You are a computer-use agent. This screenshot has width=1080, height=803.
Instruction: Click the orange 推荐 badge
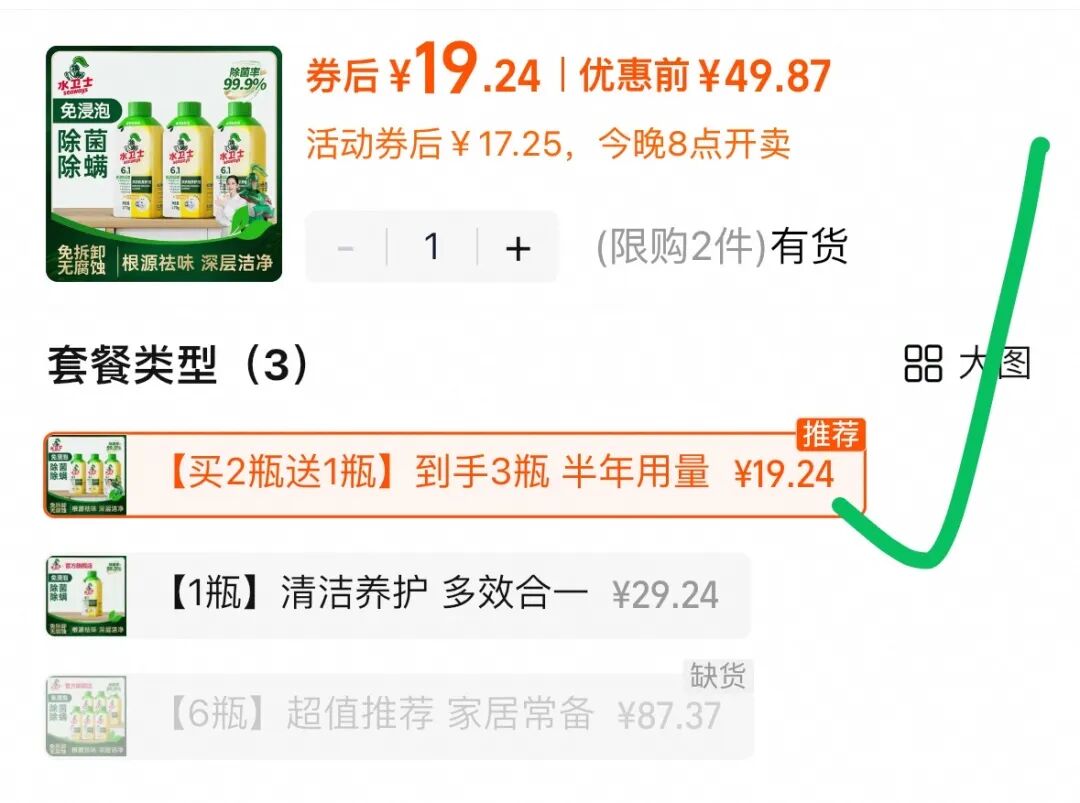pyautogui.click(x=830, y=435)
